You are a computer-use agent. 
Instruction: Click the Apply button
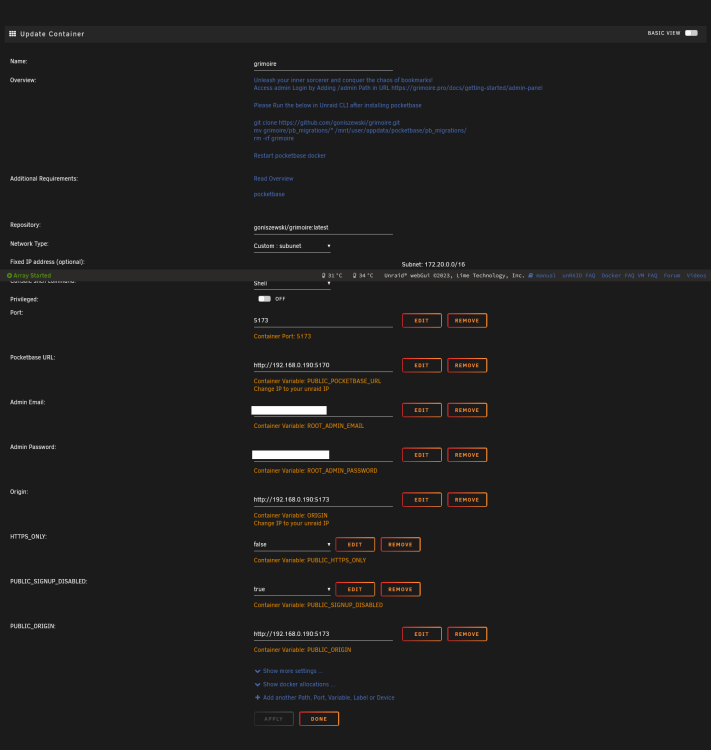pyautogui.click(x=274, y=719)
